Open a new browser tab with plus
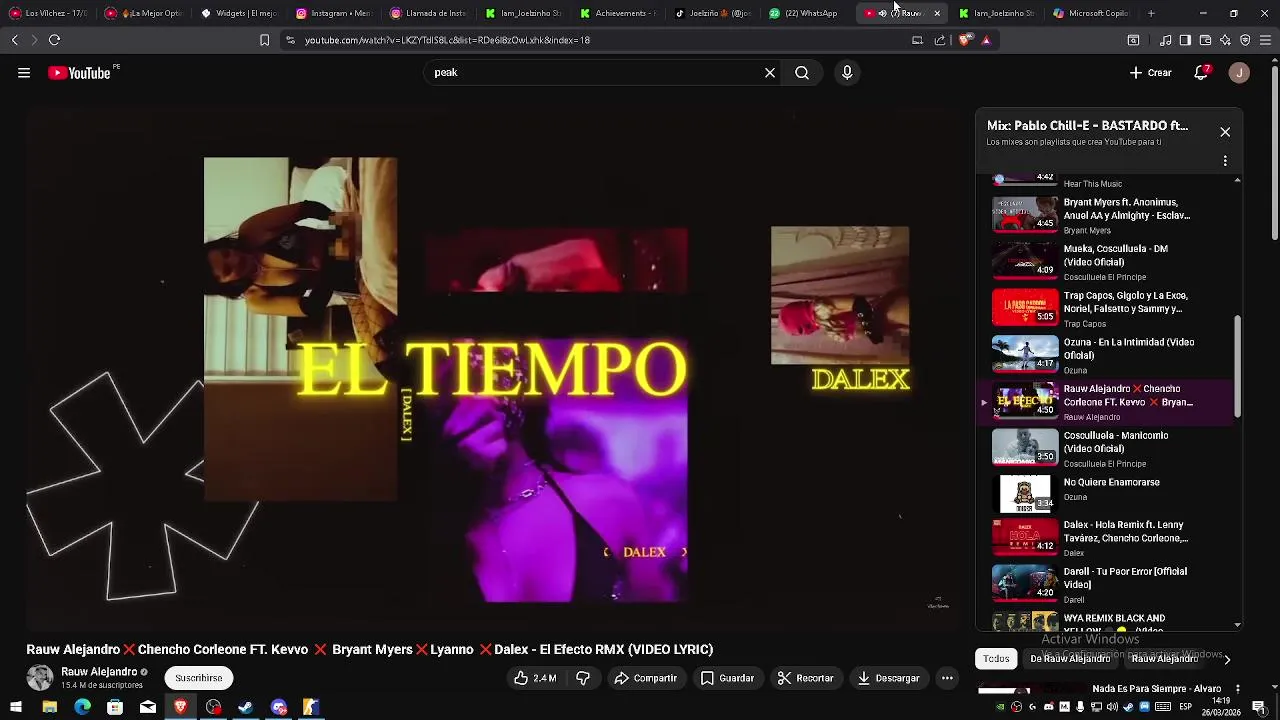Screen dimensions: 1280x720 click(x=1151, y=13)
